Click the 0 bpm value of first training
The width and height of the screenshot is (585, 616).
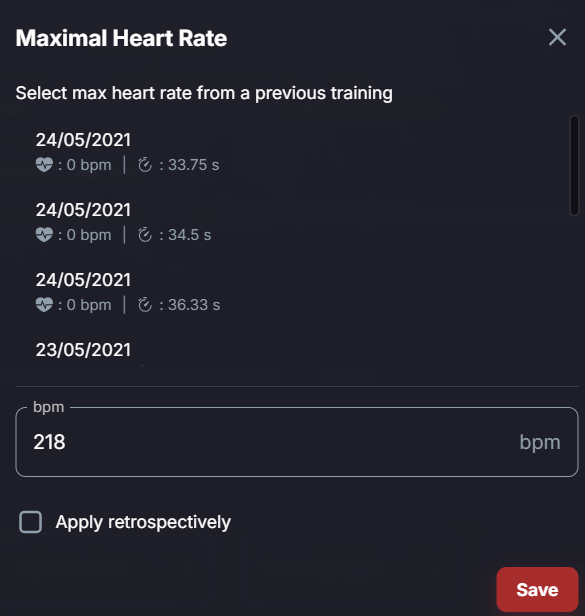(89, 165)
